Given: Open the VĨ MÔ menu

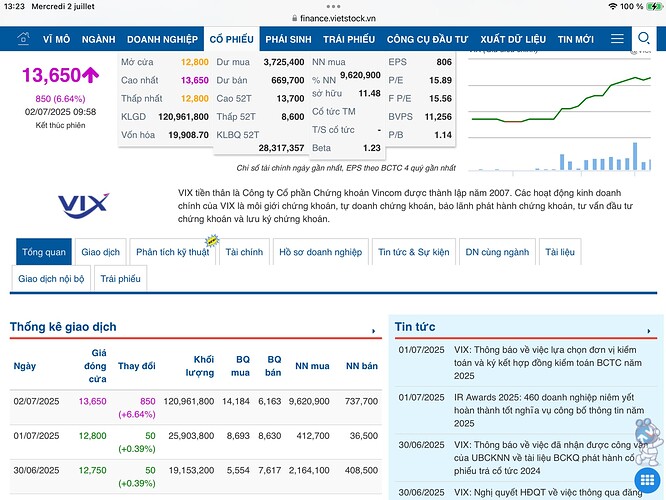Looking at the screenshot, I should click(56, 40).
